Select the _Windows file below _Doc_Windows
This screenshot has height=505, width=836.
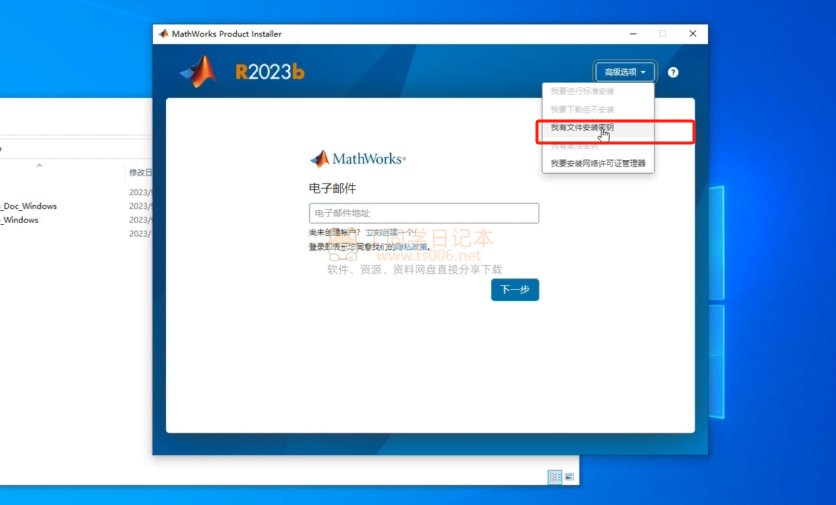tap(20, 220)
